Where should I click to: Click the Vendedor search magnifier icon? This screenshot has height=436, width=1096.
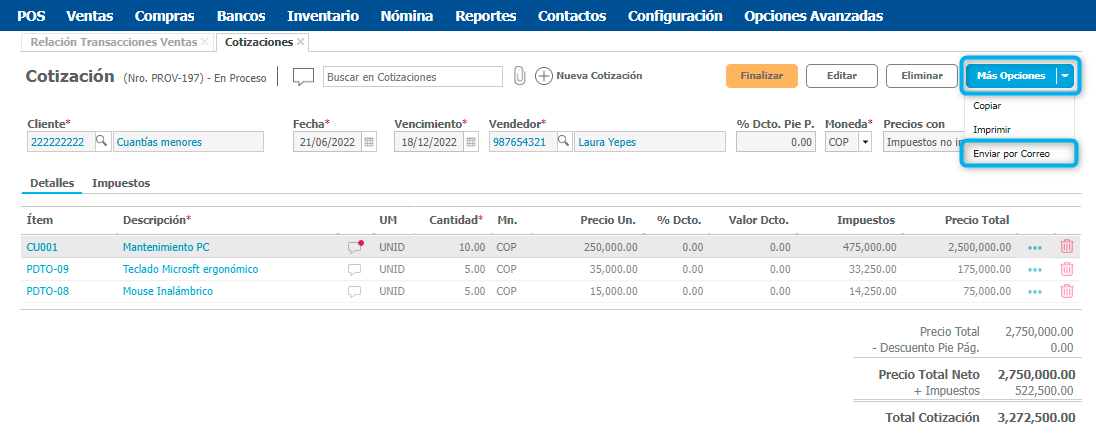click(564, 142)
